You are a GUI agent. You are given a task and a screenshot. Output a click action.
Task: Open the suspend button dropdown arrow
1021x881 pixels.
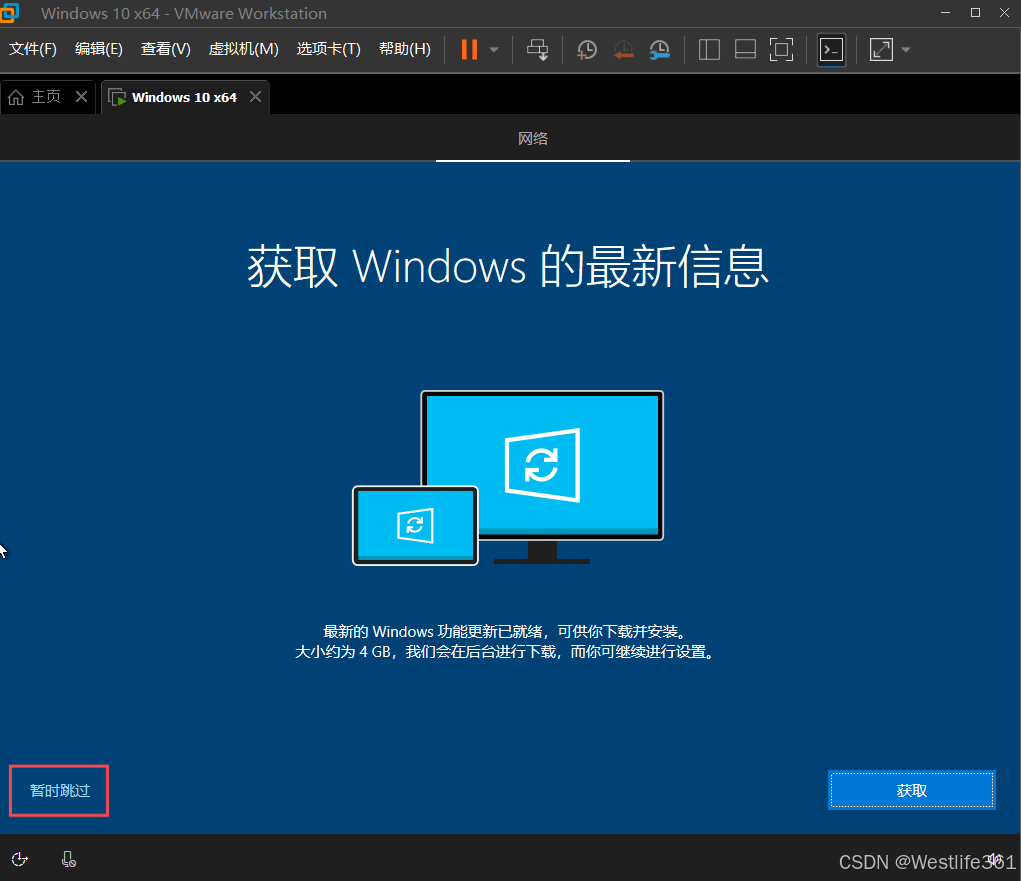(492, 49)
